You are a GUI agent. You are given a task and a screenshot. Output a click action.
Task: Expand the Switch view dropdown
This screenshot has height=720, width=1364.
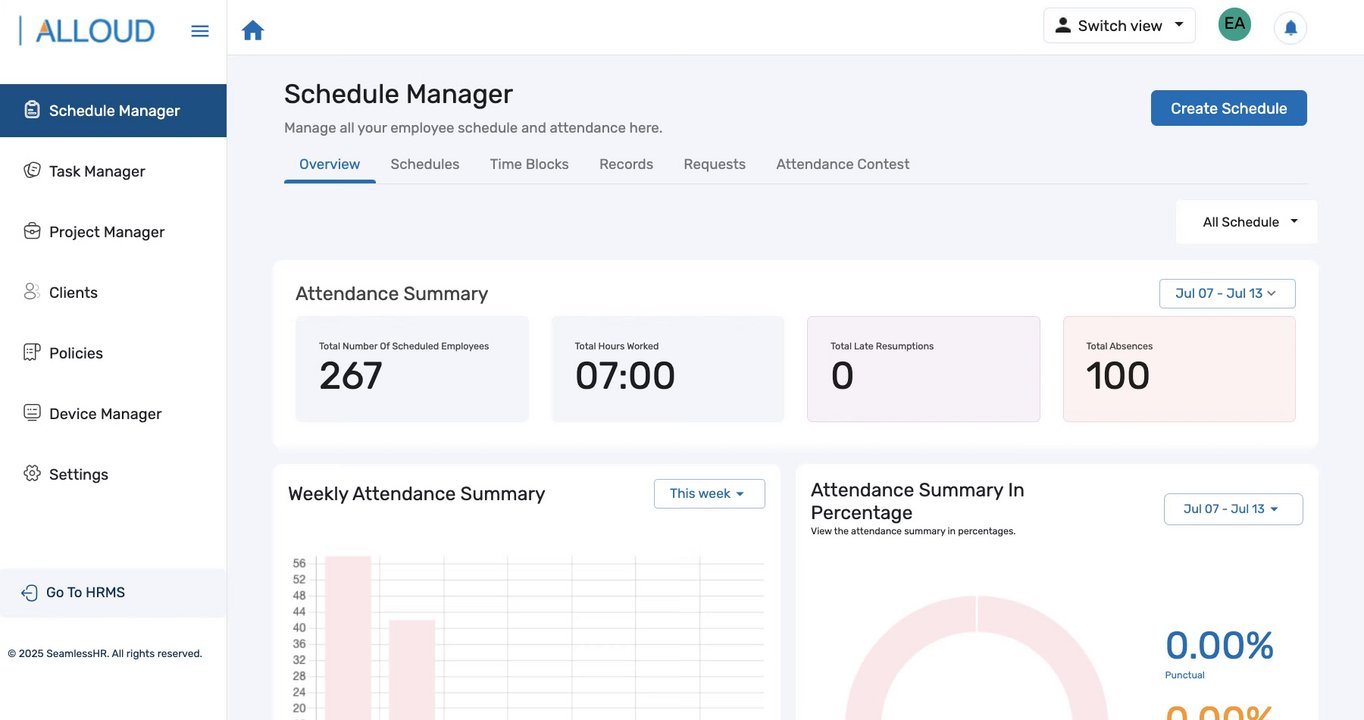tap(1119, 26)
